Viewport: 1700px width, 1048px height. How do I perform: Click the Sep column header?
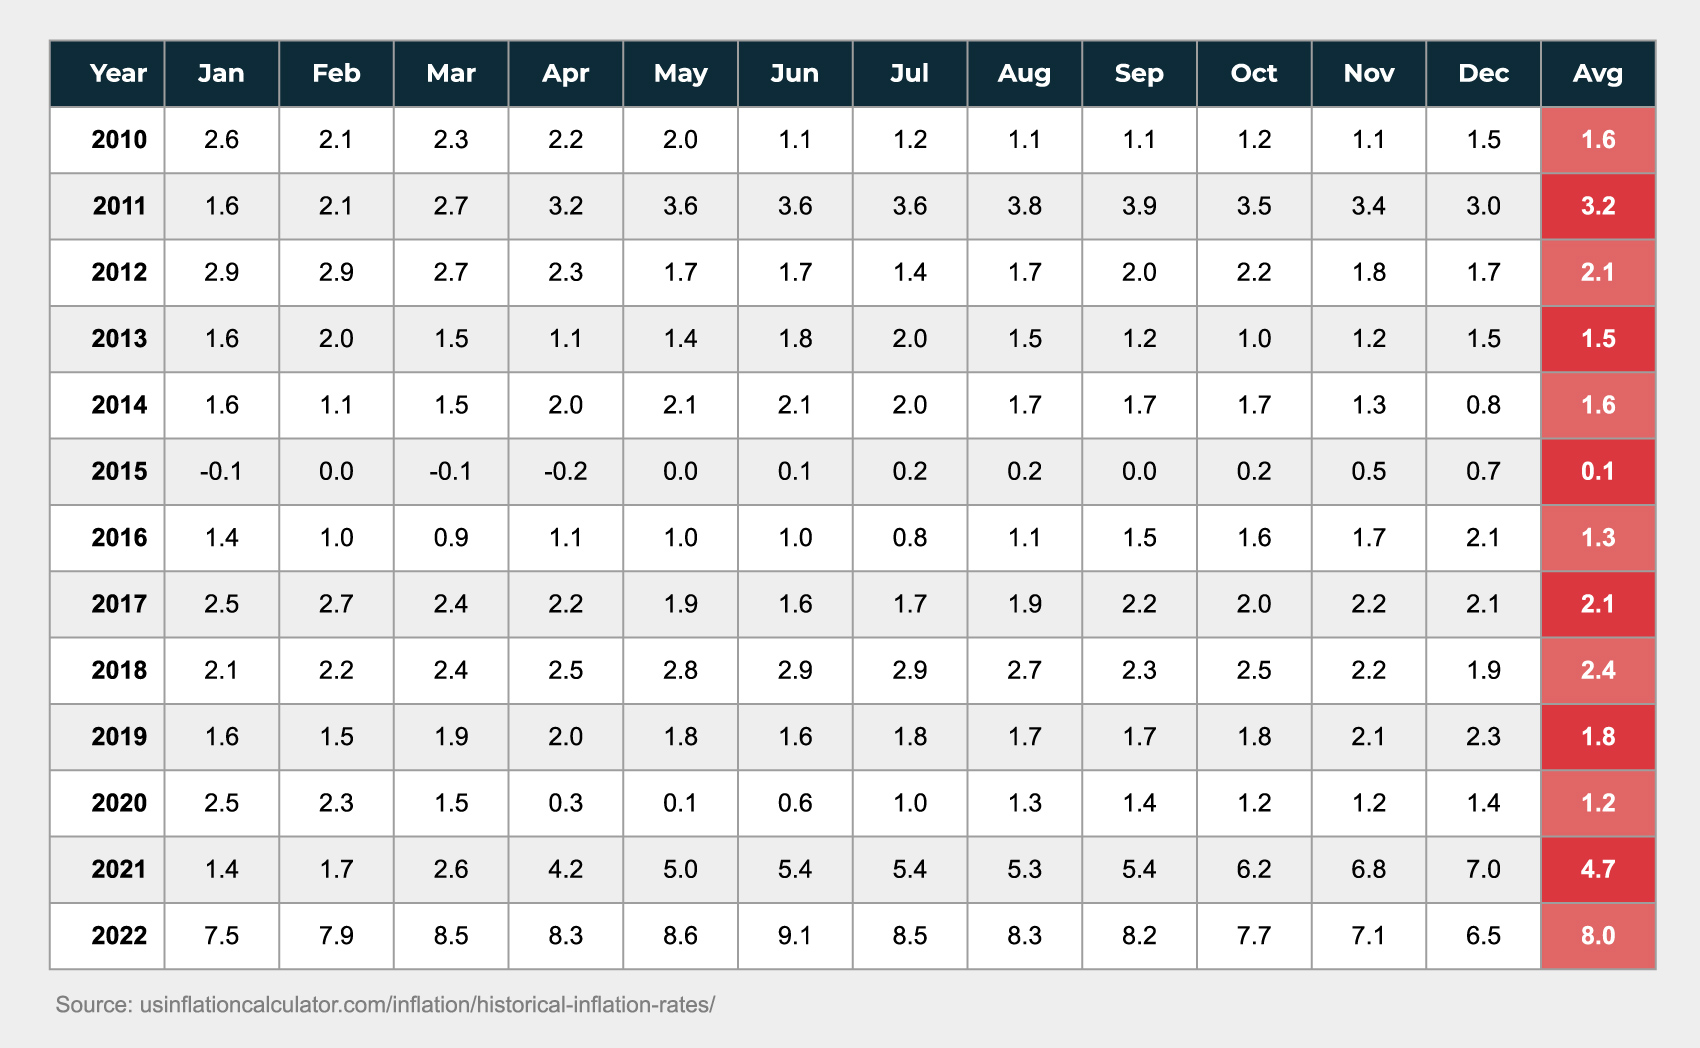click(x=1139, y=73)
